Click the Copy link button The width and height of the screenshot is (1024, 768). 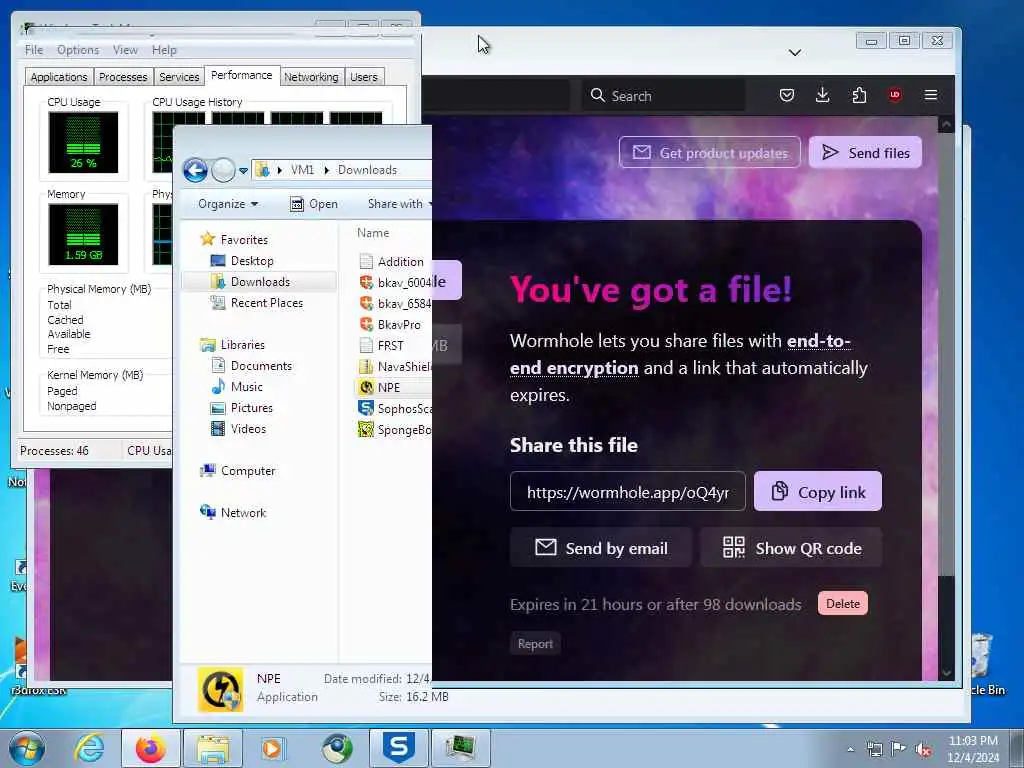pyautogui.click(x=818, y=492)
